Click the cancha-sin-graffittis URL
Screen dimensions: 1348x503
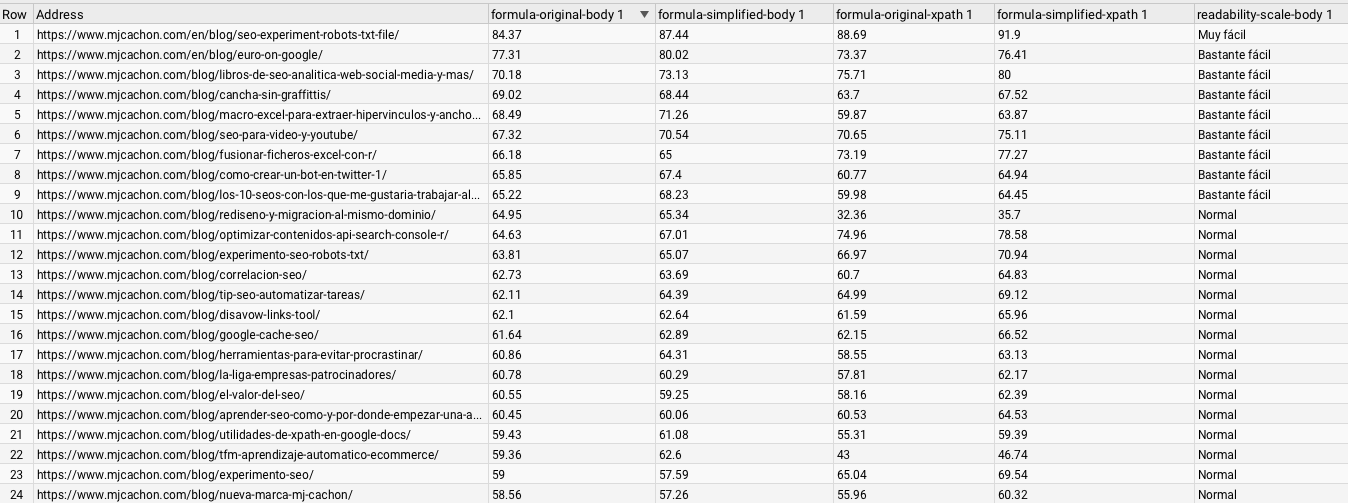pos(184,95)
